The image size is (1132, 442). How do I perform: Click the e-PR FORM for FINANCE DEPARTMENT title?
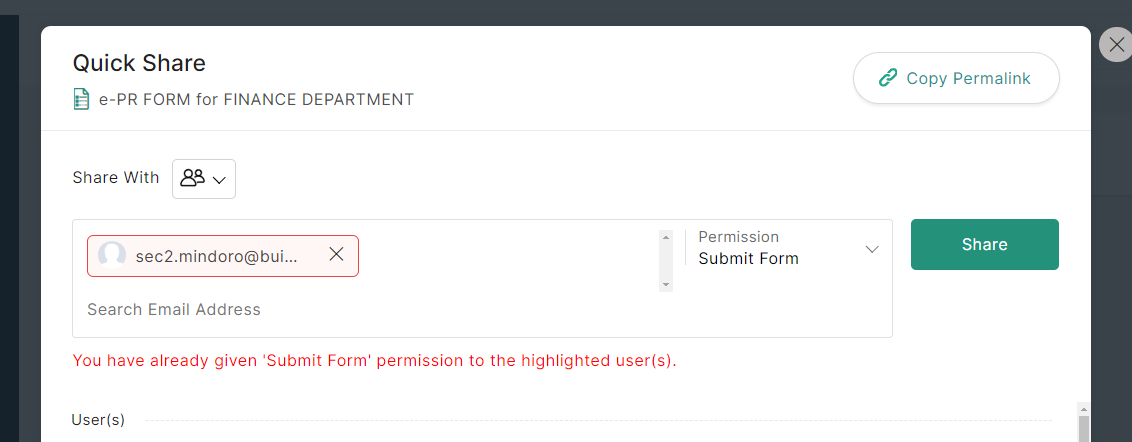coord(256,99)
